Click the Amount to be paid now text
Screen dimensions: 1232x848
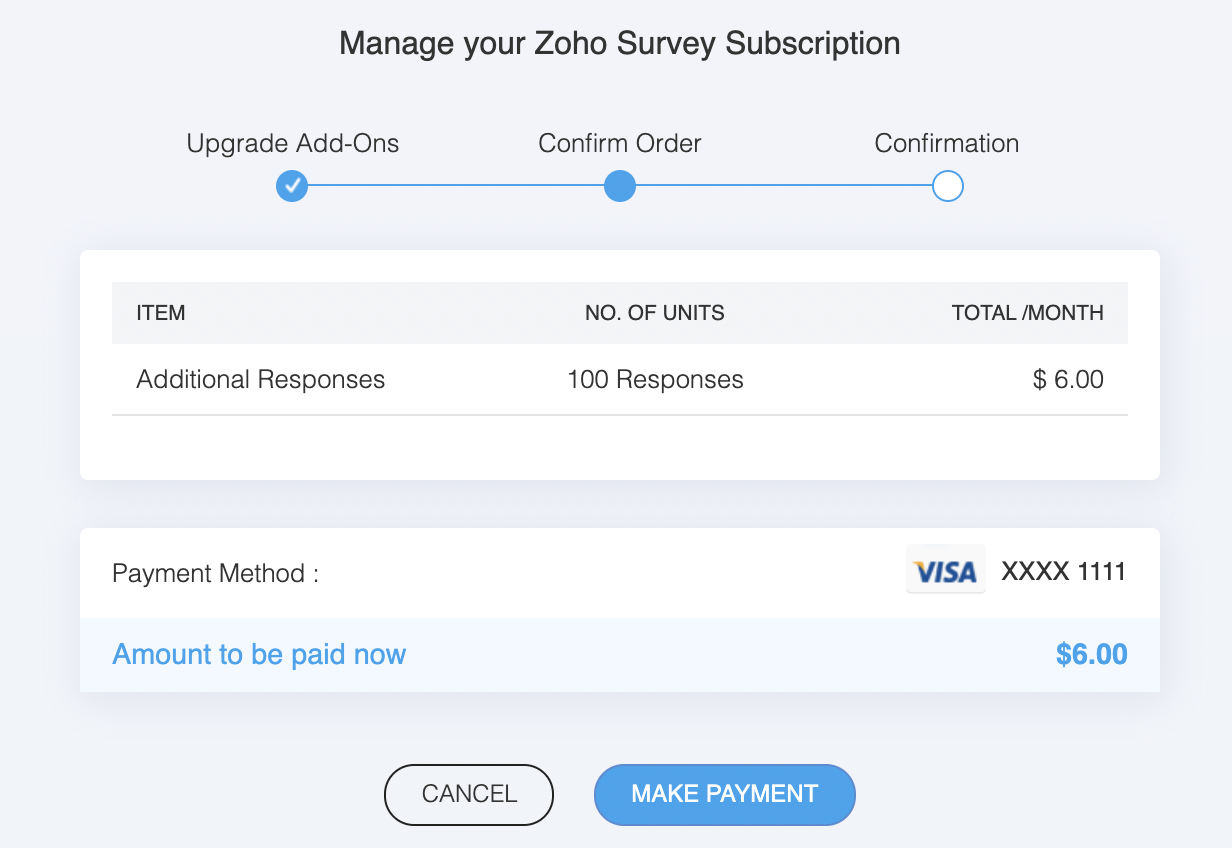click(x=259, y=655)
